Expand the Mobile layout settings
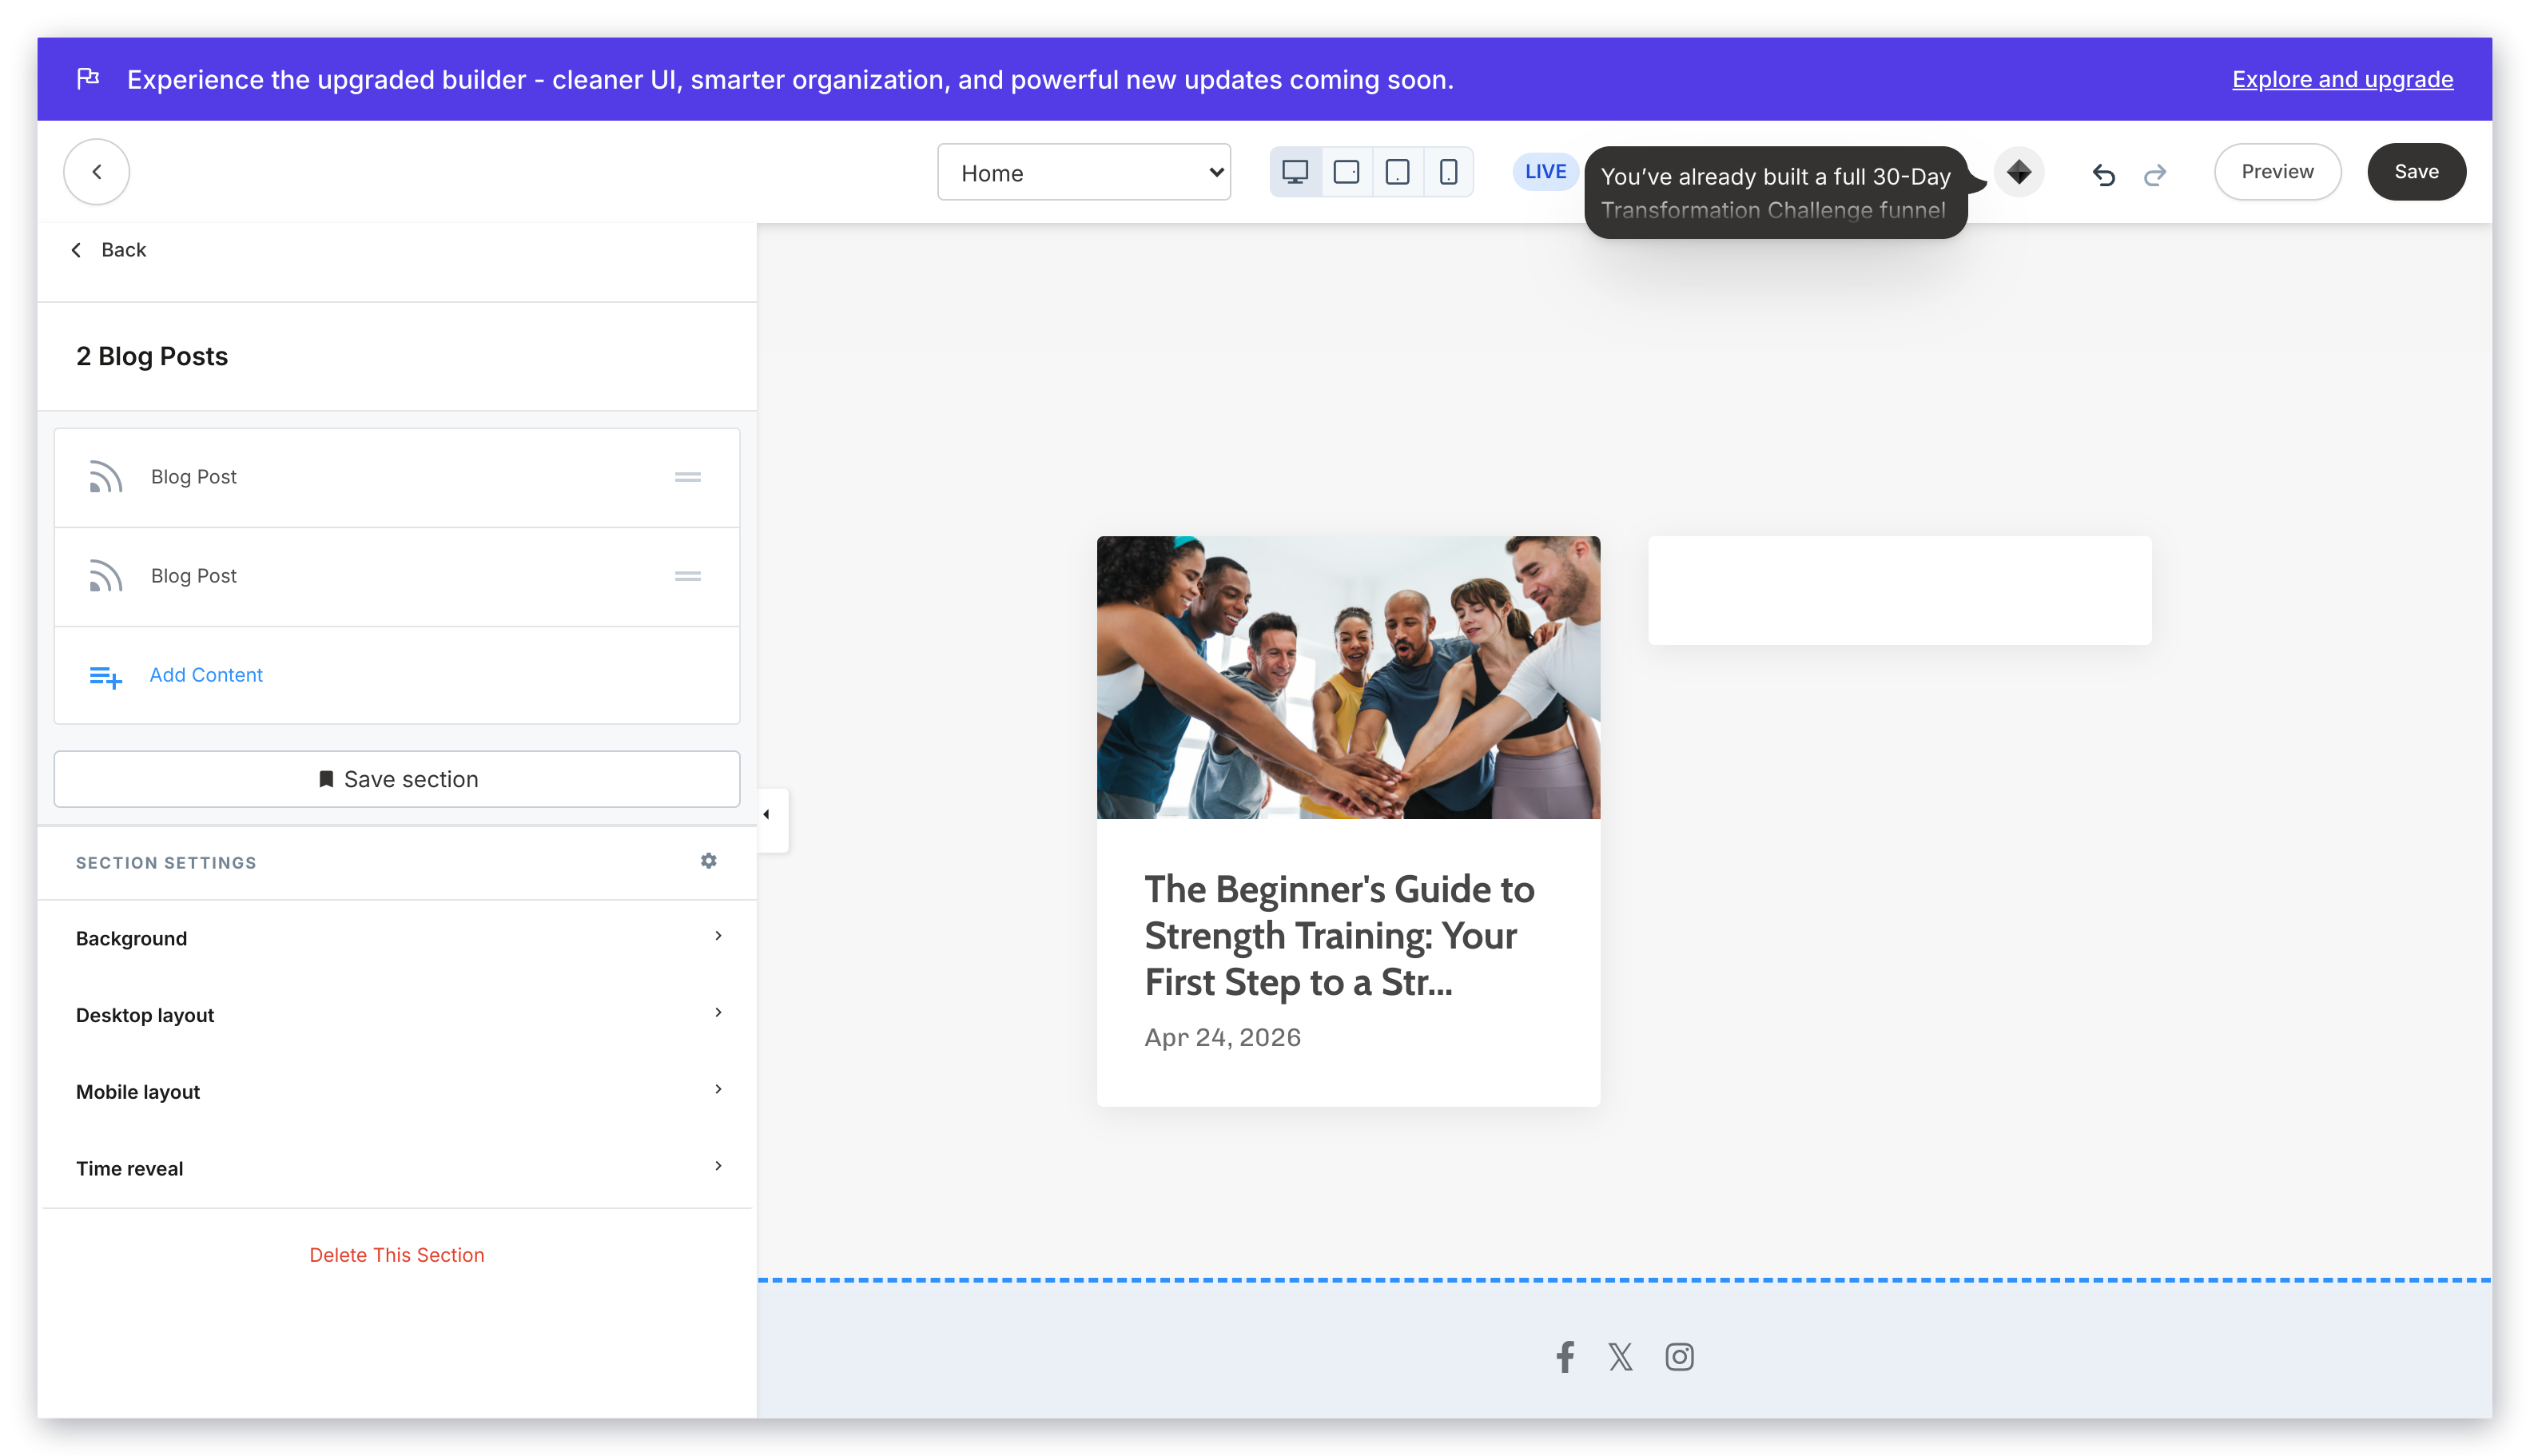 tap(397, 1092)
